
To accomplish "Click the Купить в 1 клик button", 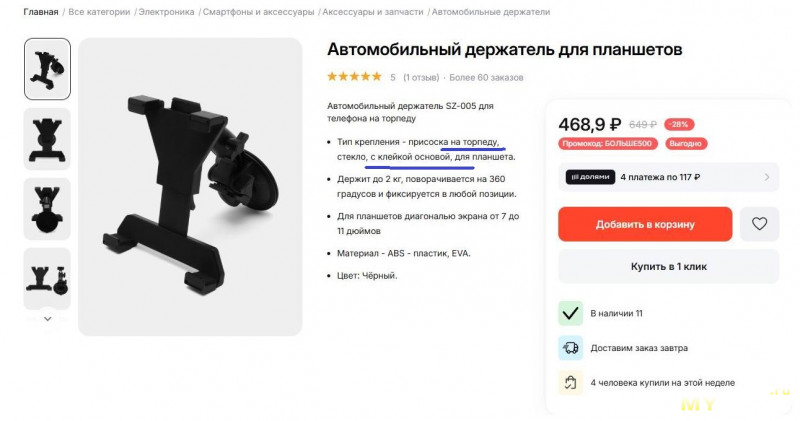I will click(668, 266).
